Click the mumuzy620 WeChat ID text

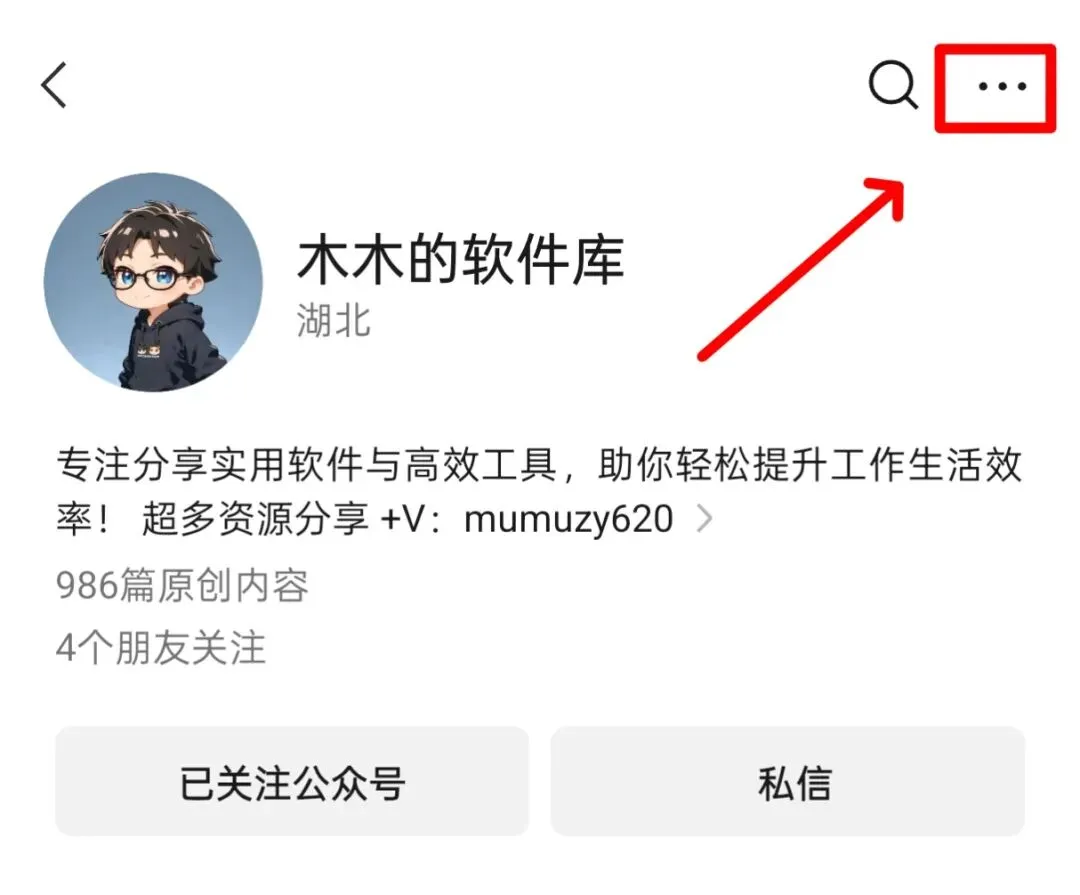569,519
